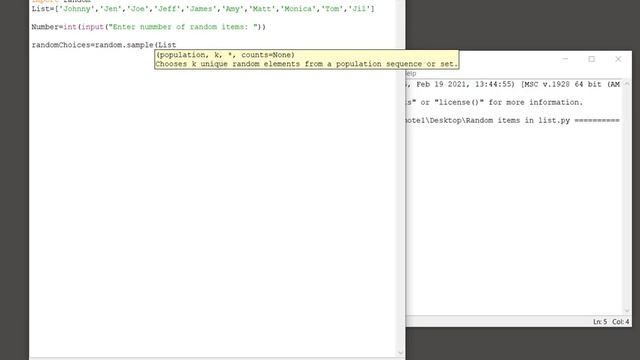Click the calltip description about k unique elements
The width and height of the screenshot is (640, 360).
307,64
